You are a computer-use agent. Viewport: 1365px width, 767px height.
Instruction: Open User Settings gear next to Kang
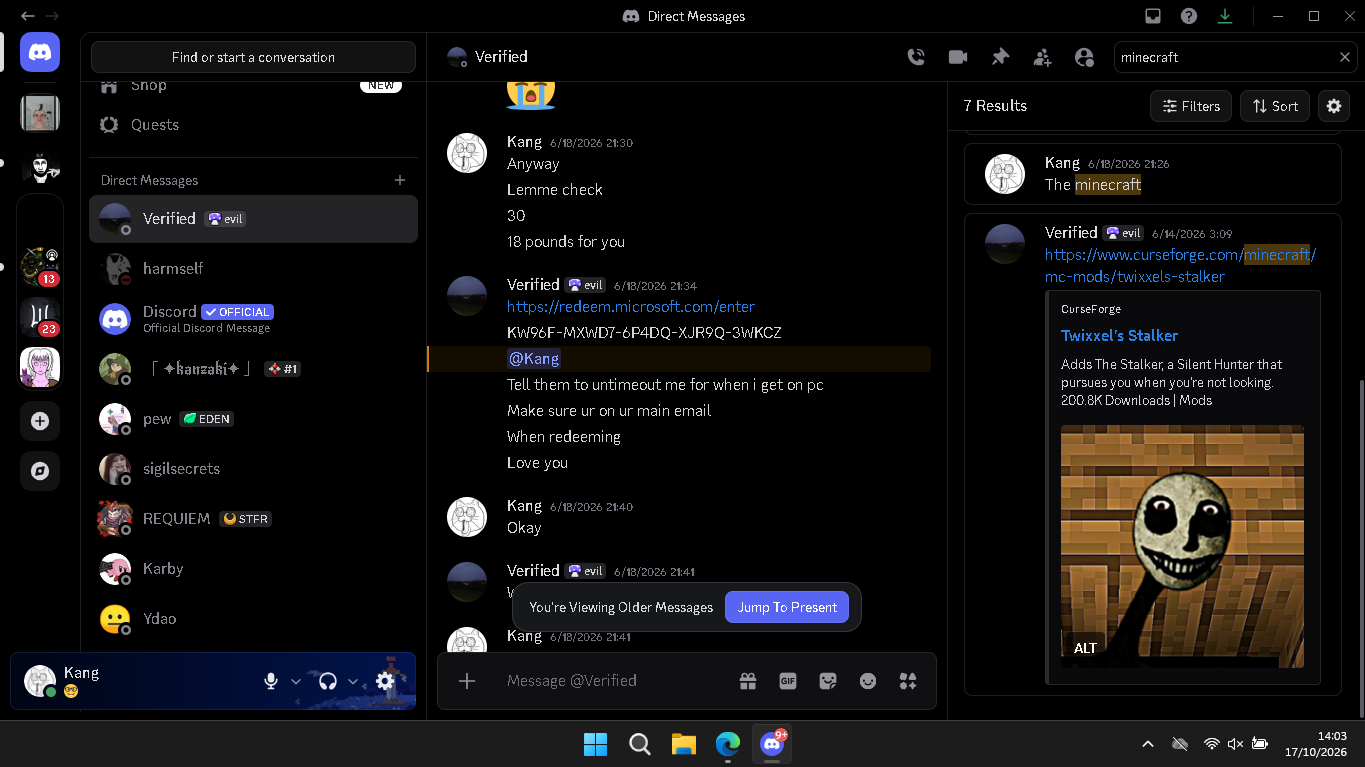(x=385, y=681)
